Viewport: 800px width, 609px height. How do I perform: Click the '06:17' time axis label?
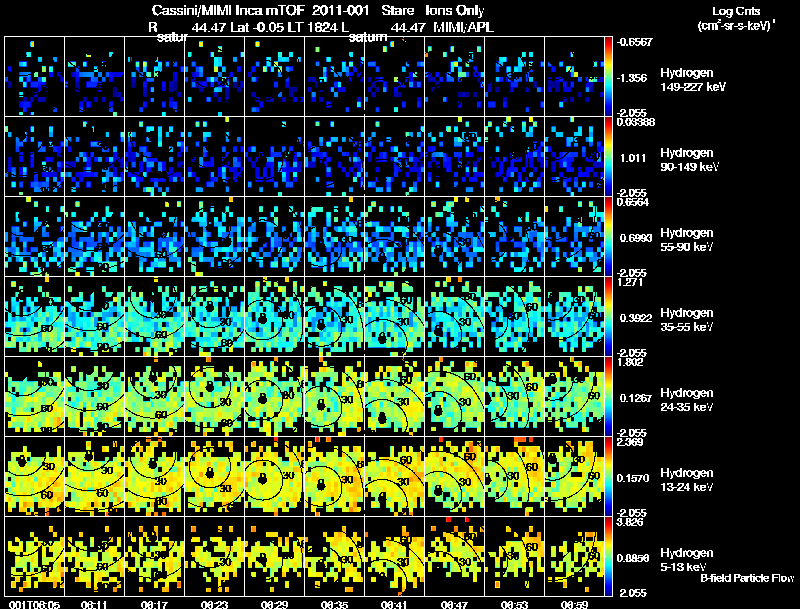point(154,604)
